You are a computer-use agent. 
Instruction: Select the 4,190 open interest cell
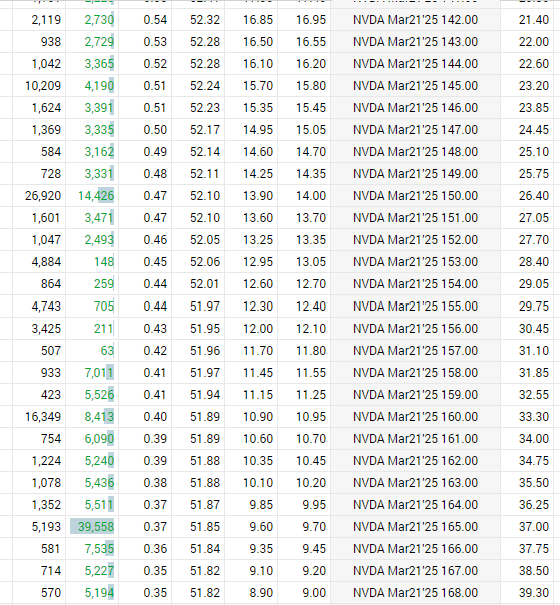click(x=92, y=86)
